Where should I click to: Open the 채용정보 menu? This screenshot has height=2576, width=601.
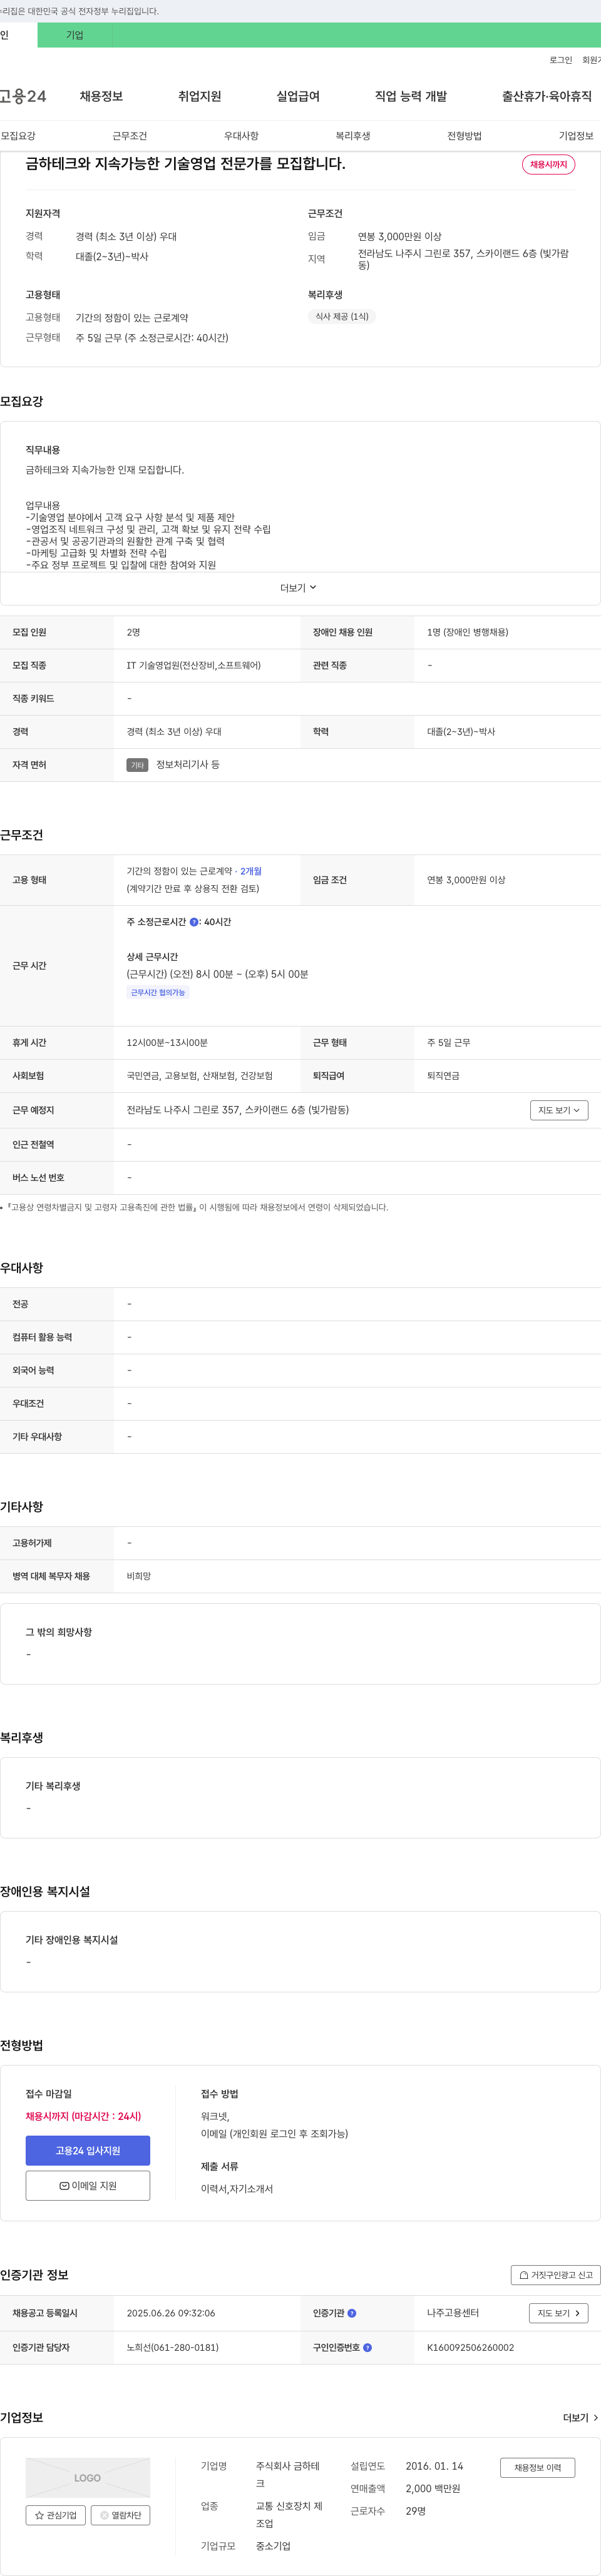101,96
